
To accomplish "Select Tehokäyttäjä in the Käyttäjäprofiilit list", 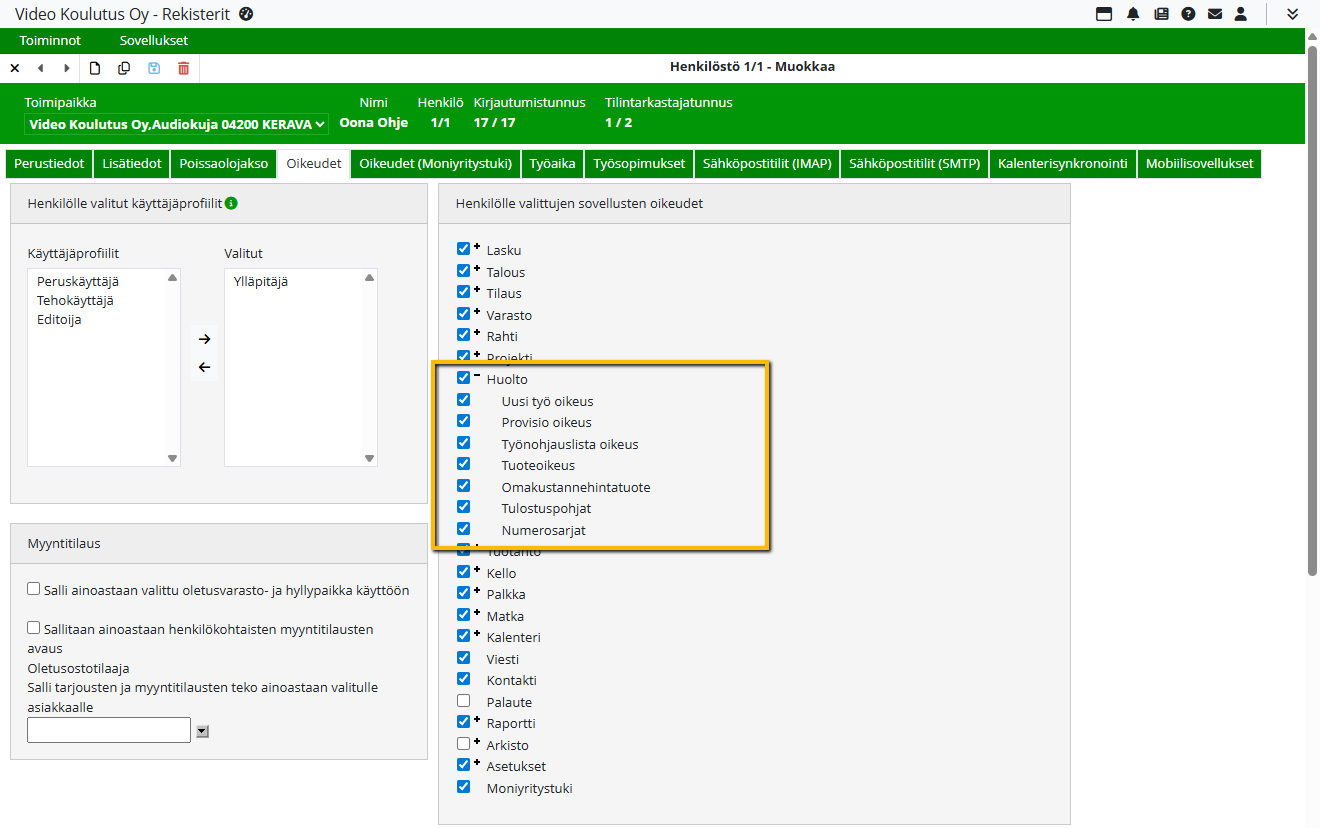I will [x=75, y=300].
